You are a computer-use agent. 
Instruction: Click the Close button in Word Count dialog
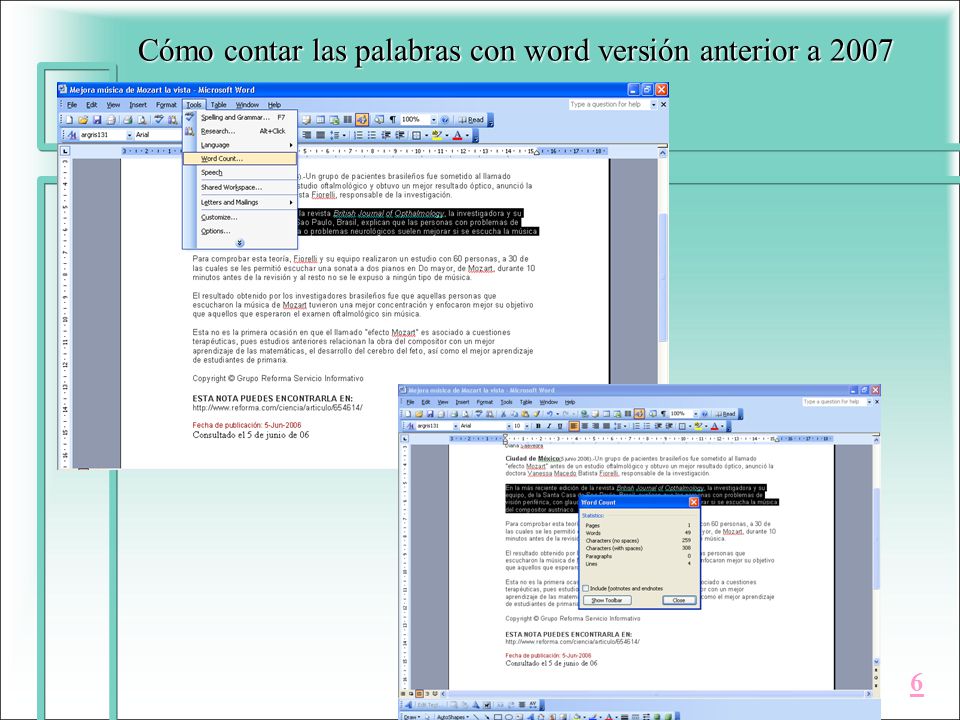pyautogui.click(x=679, y=600)
